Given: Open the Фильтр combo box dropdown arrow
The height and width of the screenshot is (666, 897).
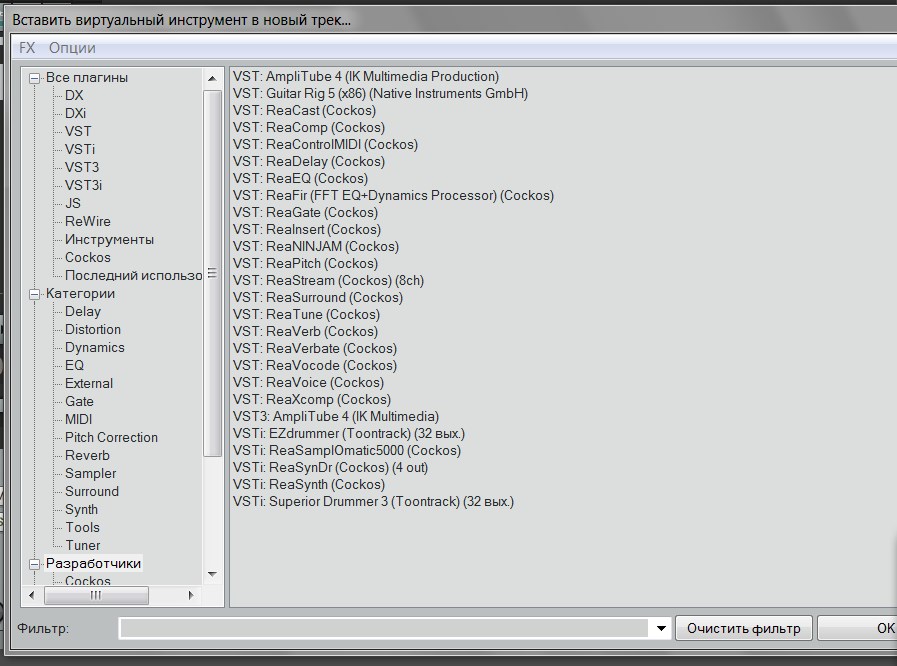Looking at the screenshot, I should [661, 628].
